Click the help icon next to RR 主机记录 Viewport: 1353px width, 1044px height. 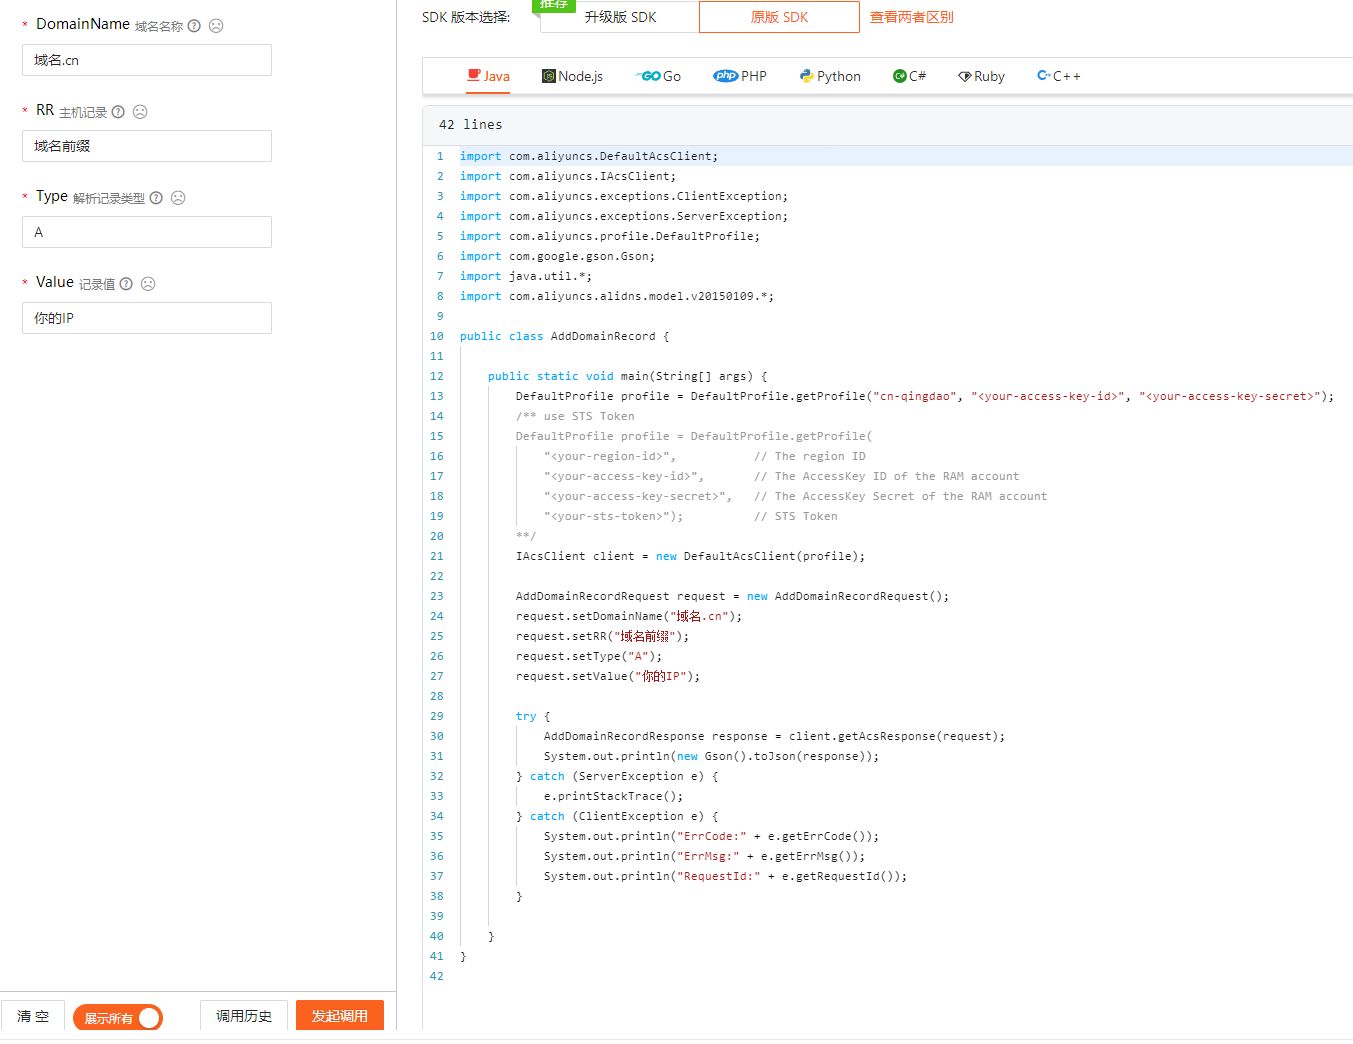pyautogui.click(x=118, y=112)
